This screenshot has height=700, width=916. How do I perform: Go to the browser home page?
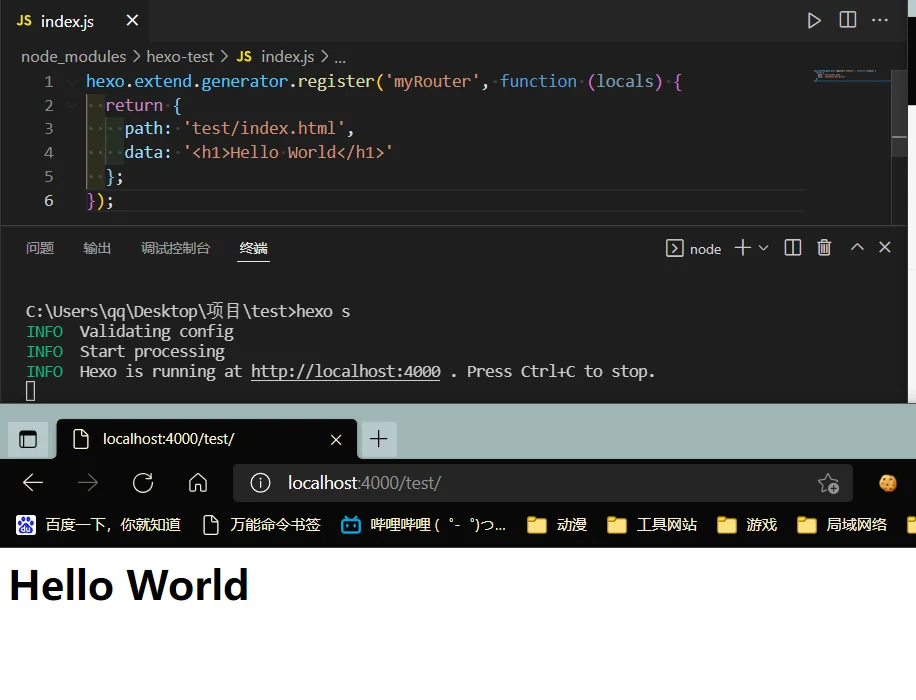click(x=198, y=483)
